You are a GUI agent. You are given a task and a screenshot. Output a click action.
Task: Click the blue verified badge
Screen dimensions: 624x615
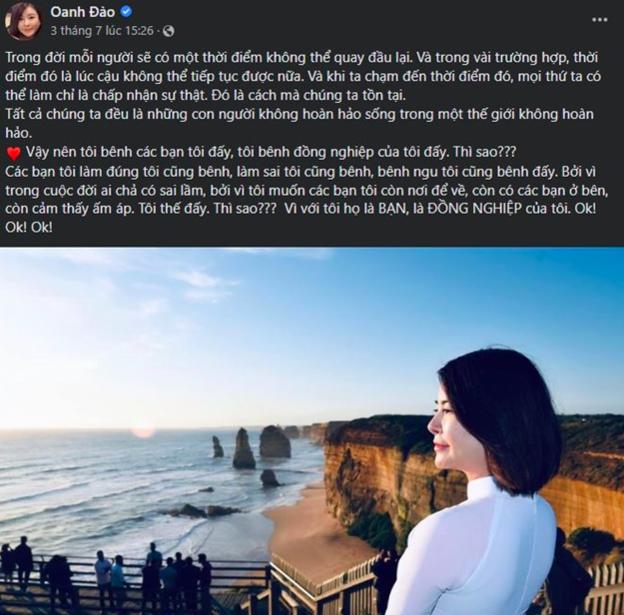point(126,12)
